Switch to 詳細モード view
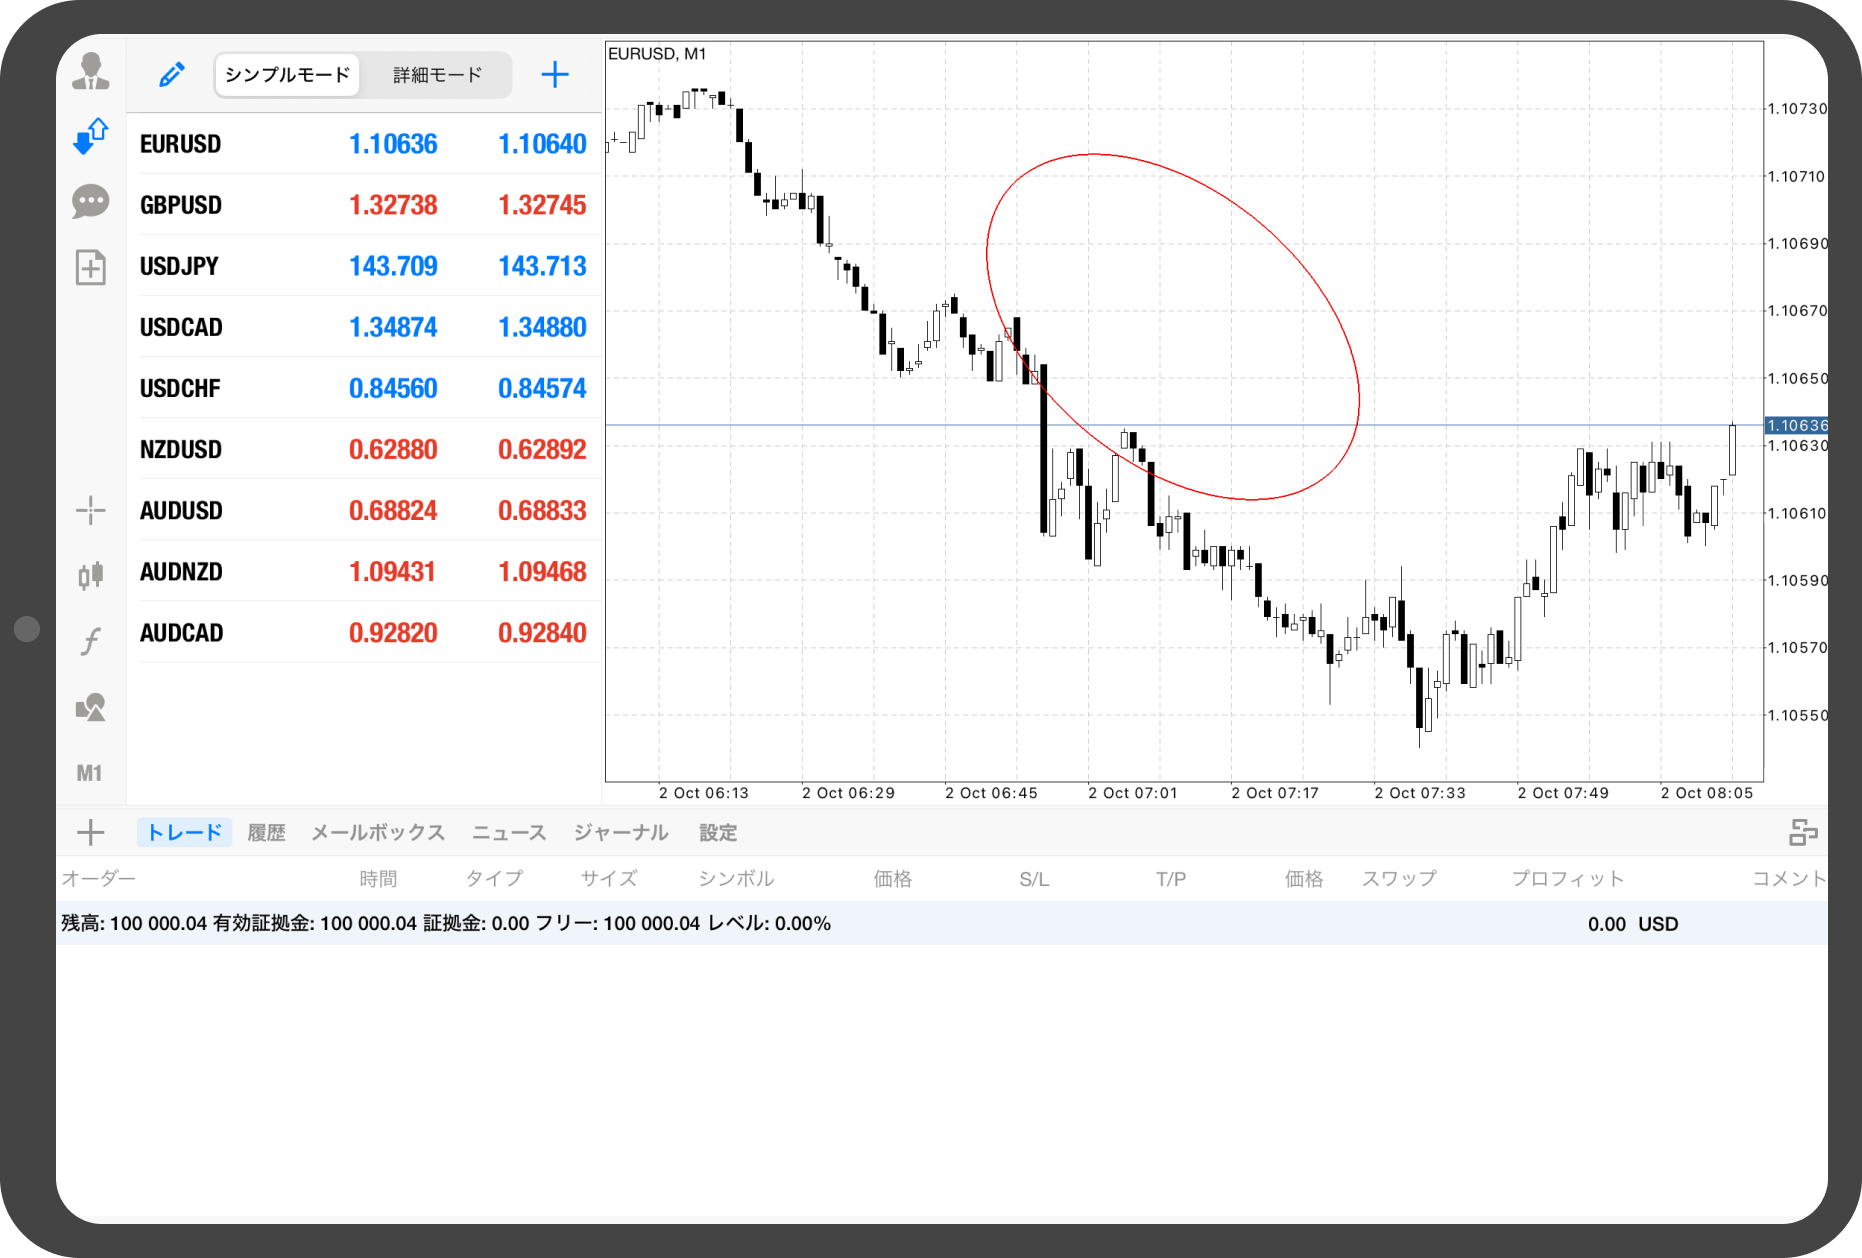The height and width of the screenshot is (1258, 1862). [437, 75]
